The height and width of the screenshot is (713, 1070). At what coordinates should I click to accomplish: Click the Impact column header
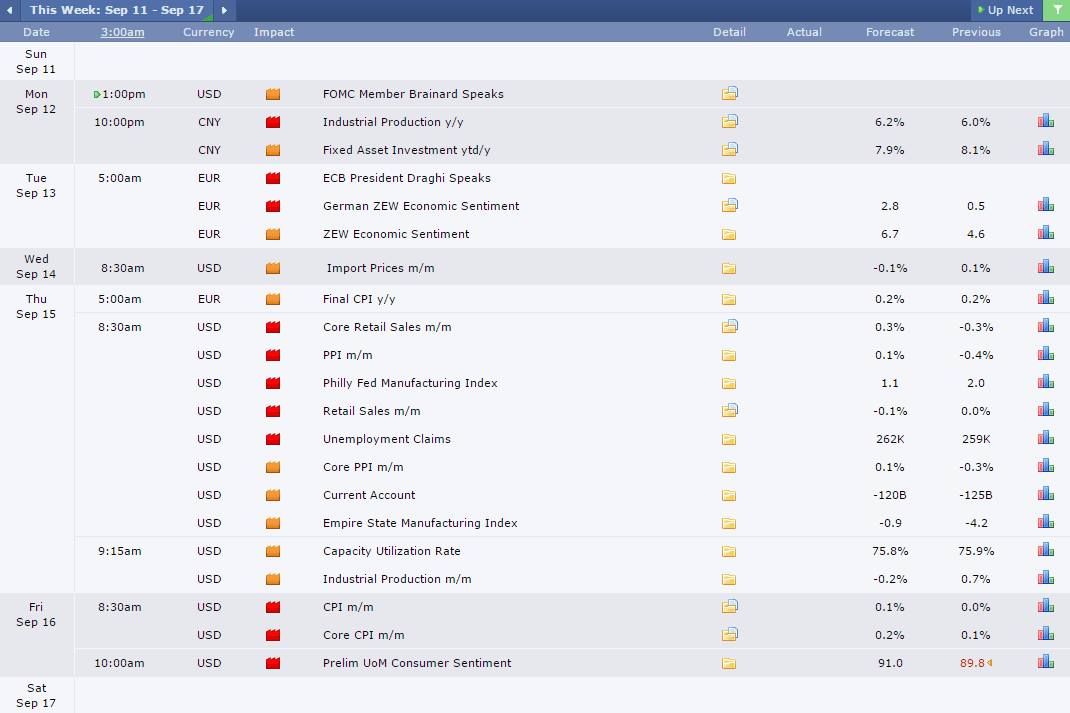(x=274, y=32)
